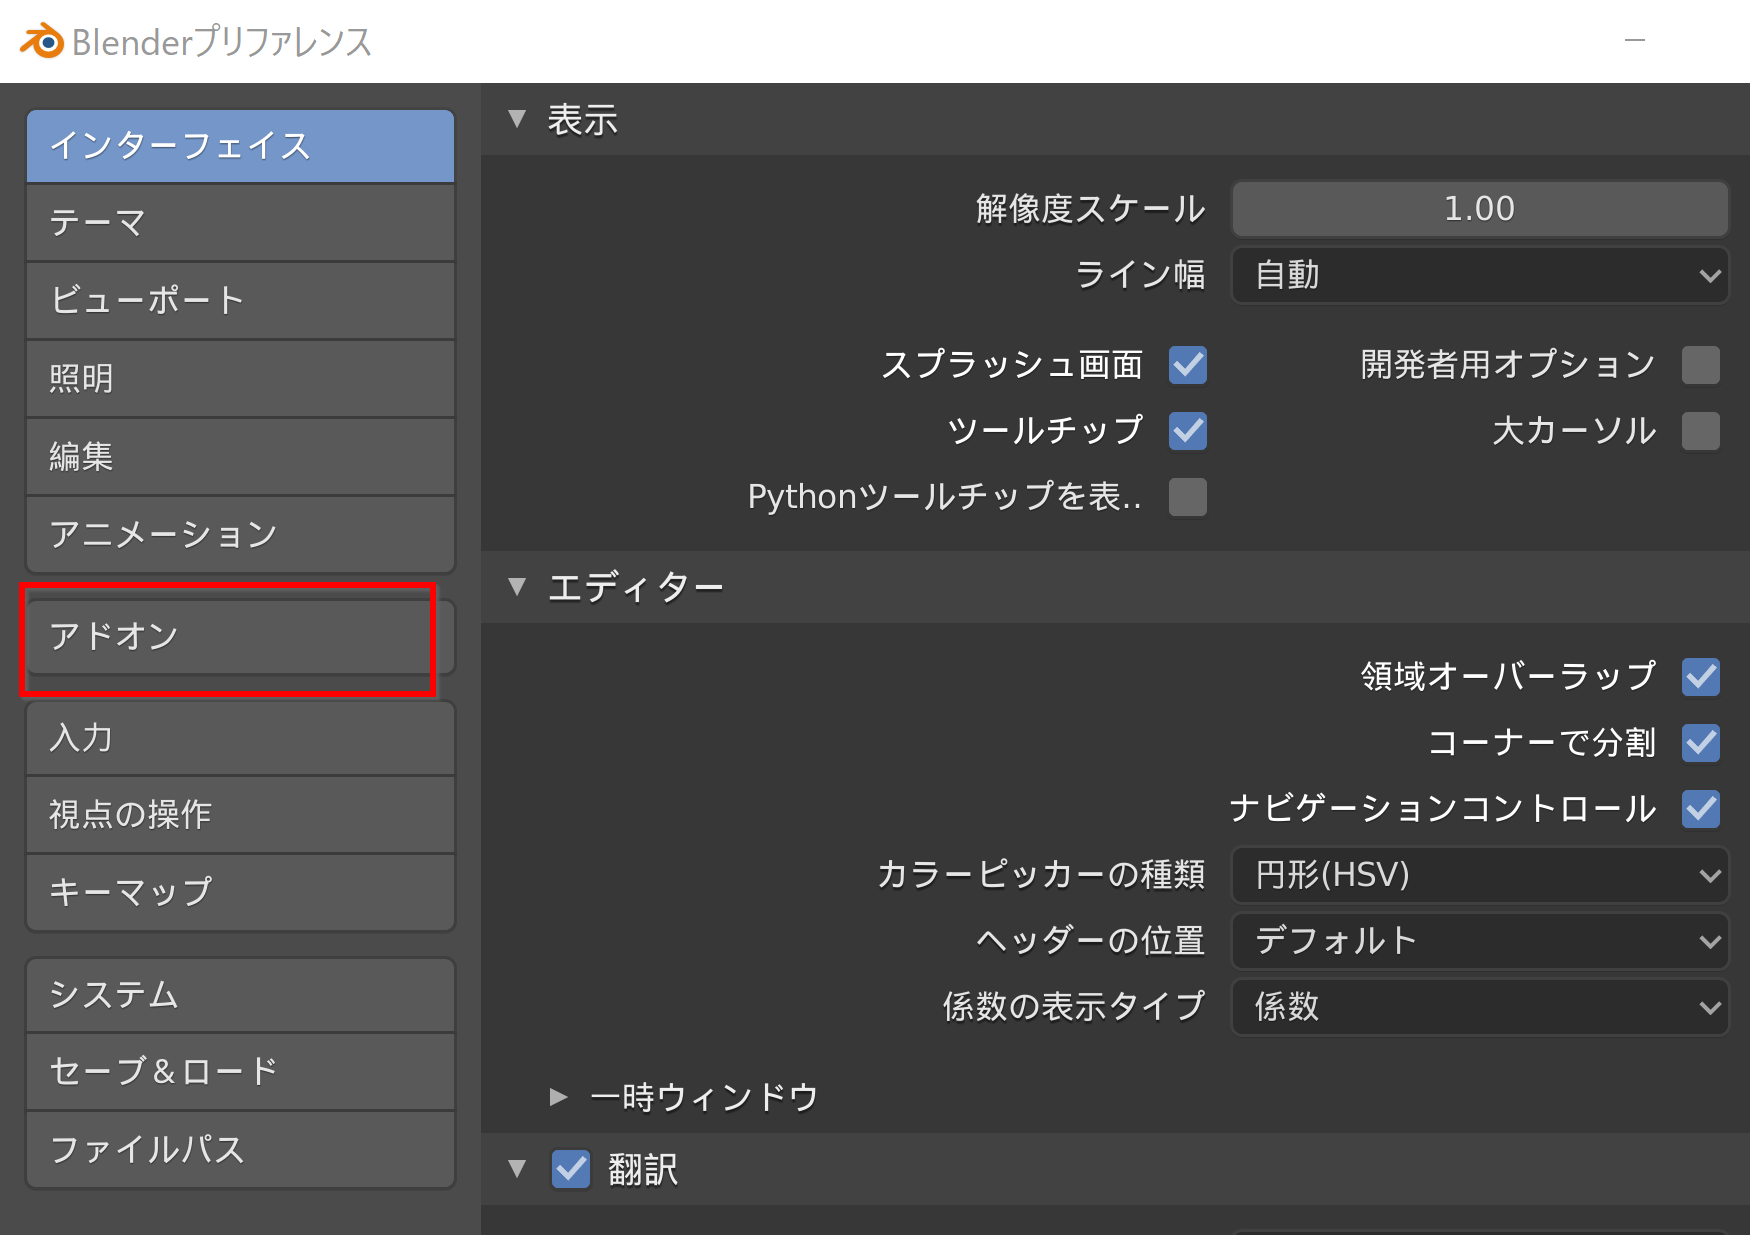Image resolution: width=1750 pixels, height=1235 pixels.
Task: Open the ライン幅 dropdown
Action: [1480, 275]
